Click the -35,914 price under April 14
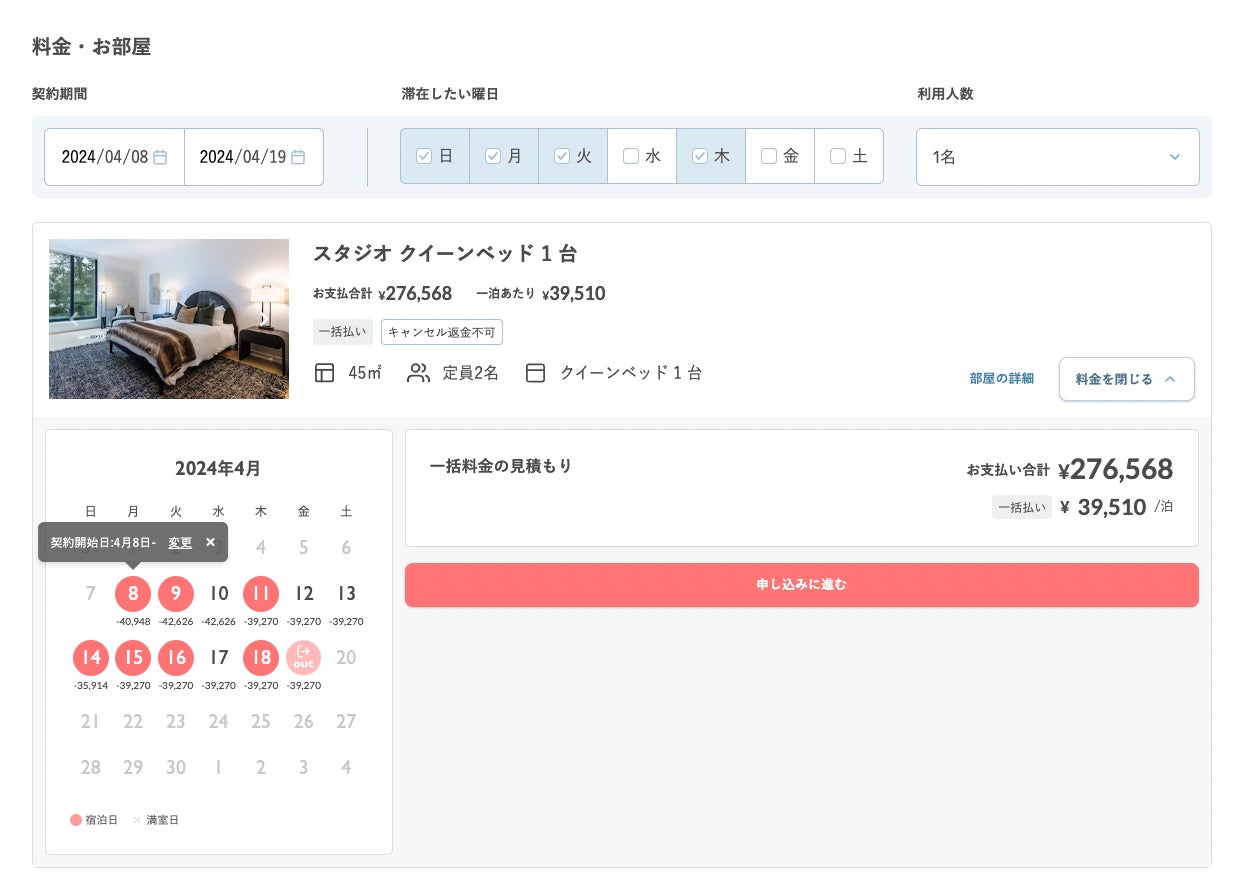The width and height of the screenshot is (1246, 891). [x=91, y=685]
